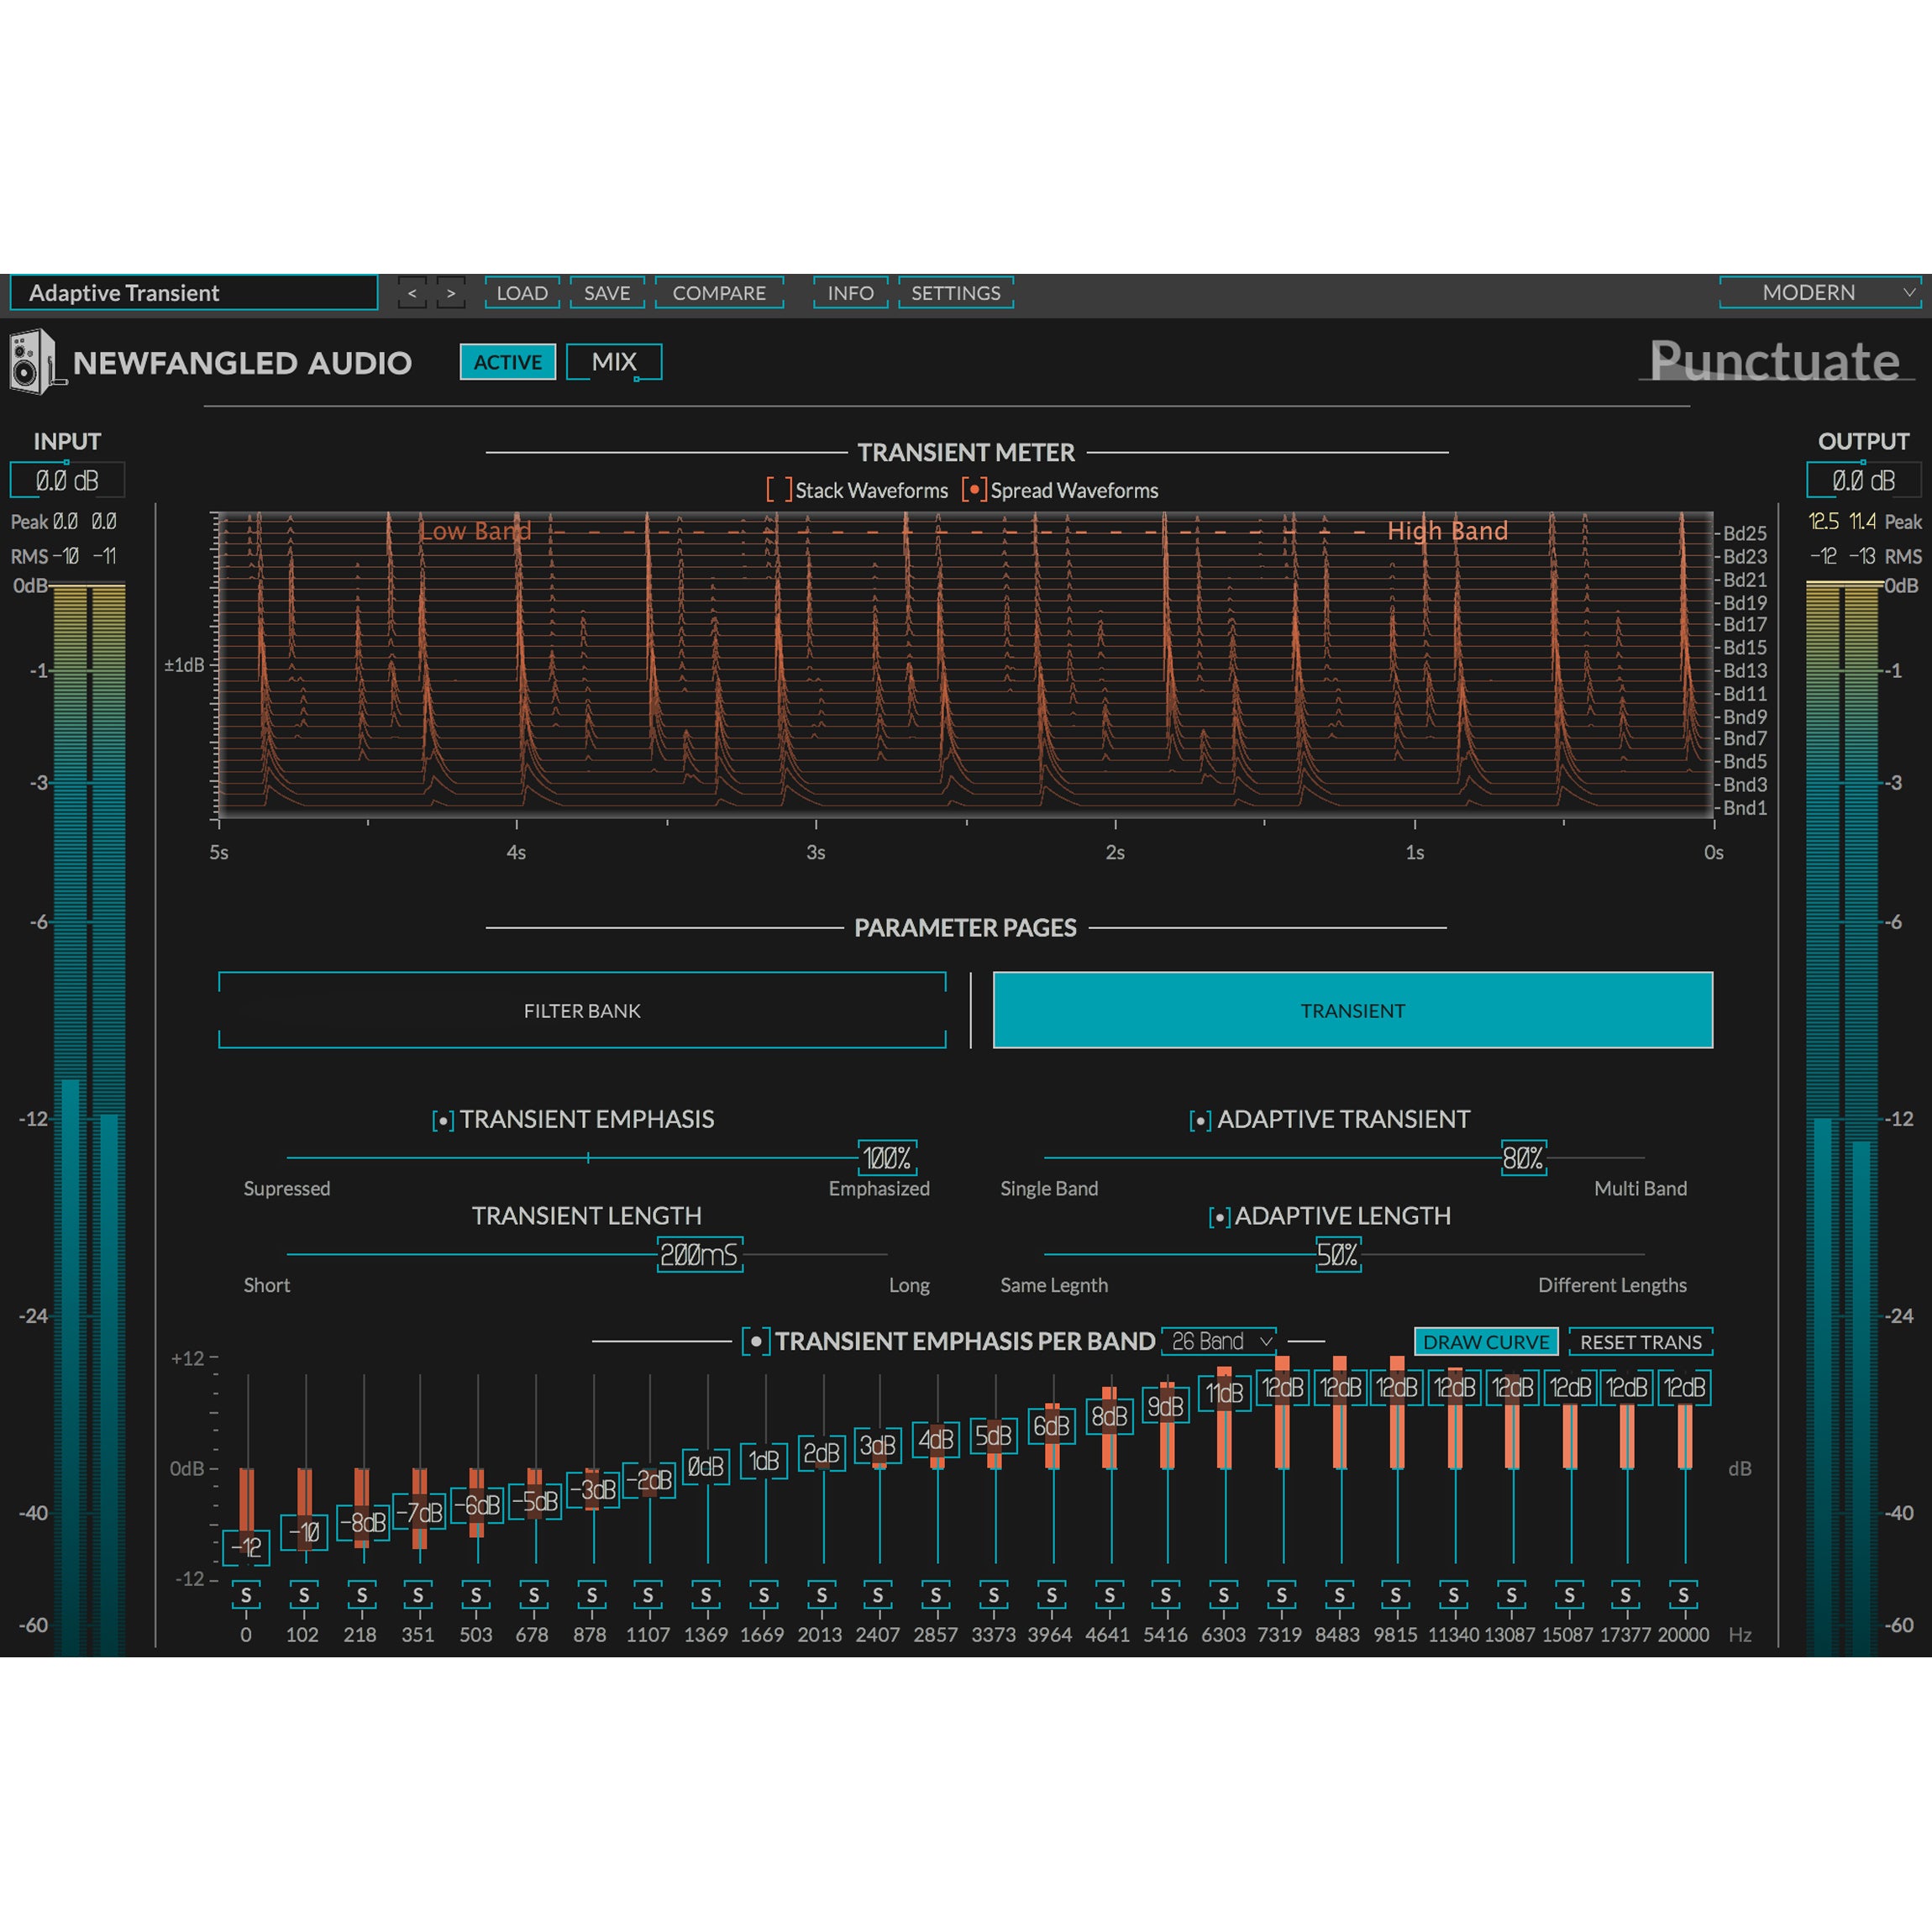Click the Adaptive Transient preset name field
The image size is (1932, 1932).
click(x=192, y=293)
